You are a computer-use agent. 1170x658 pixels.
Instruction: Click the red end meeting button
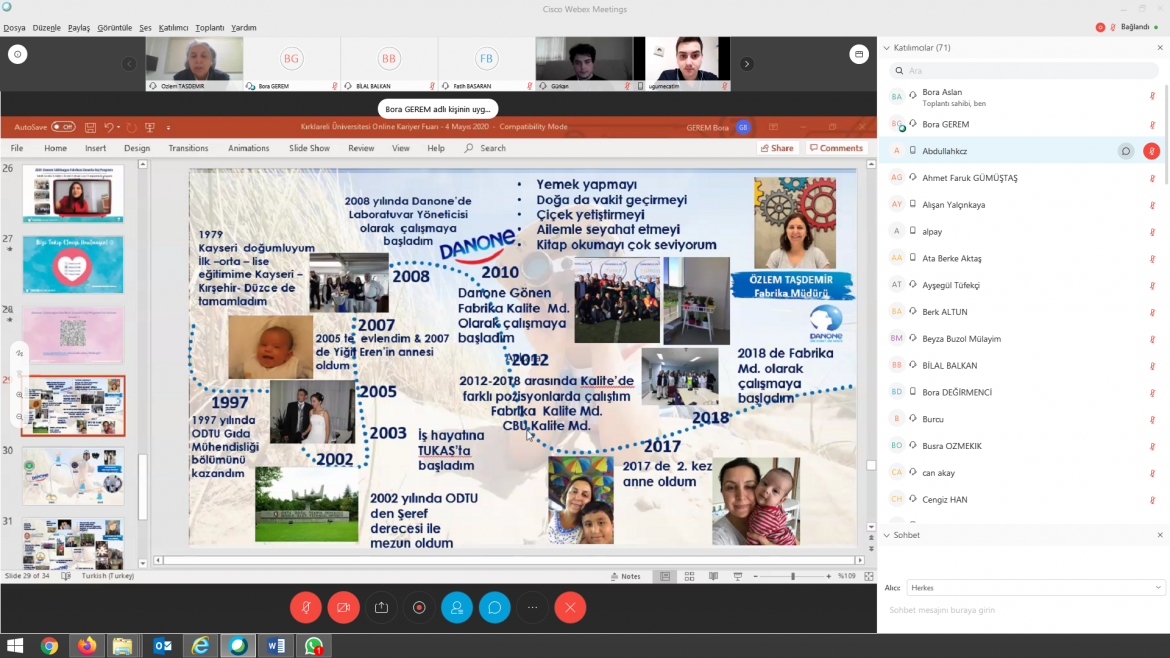pyautogui.click(x=570, y=607)
